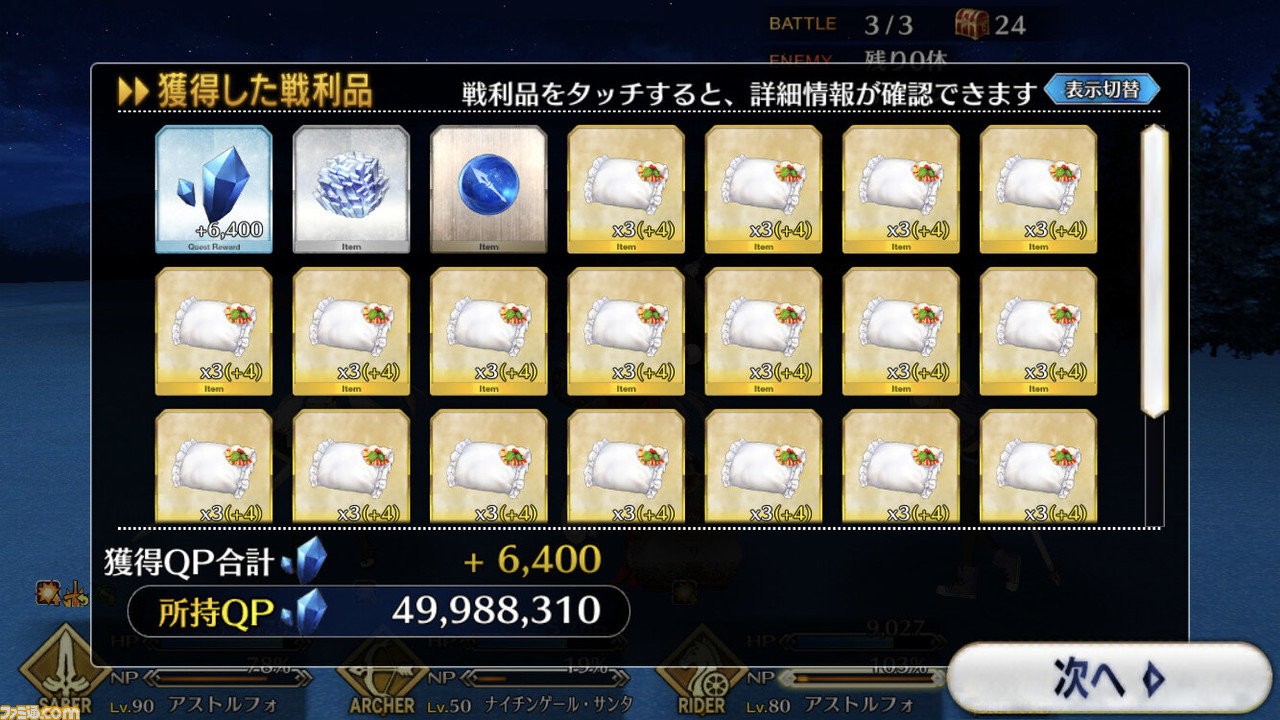The height and width of the screenshot is (720, 1280).
Task: Tap the QP crystal icon beside 獲得QP合計
Action: [305, 561]
